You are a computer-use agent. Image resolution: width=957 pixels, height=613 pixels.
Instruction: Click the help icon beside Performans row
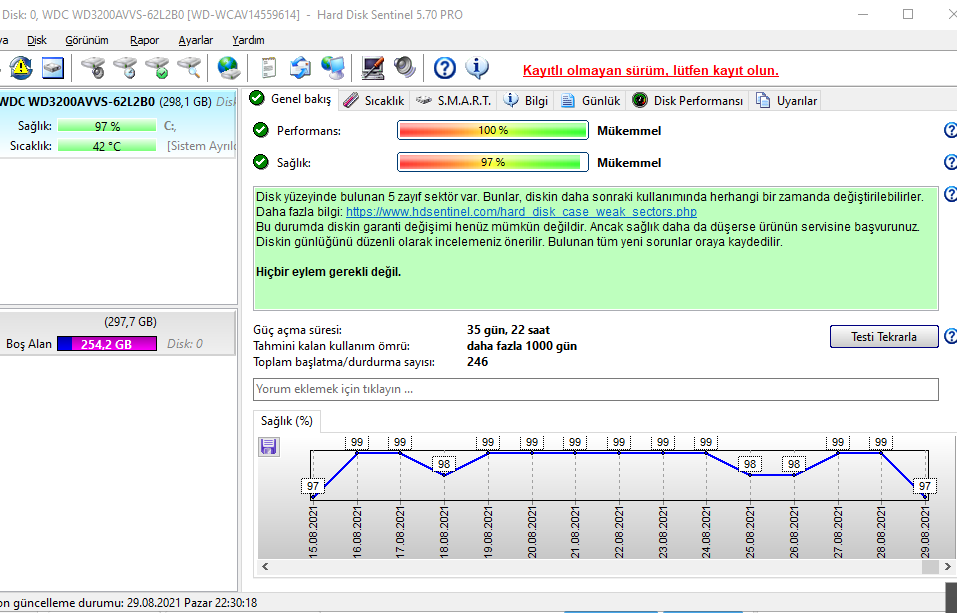click(x=950, y=130)
